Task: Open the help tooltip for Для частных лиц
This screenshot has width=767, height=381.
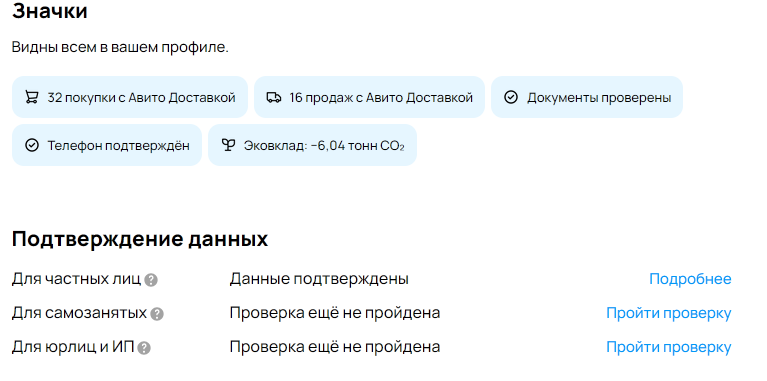Action: click(x=151, y=280)
